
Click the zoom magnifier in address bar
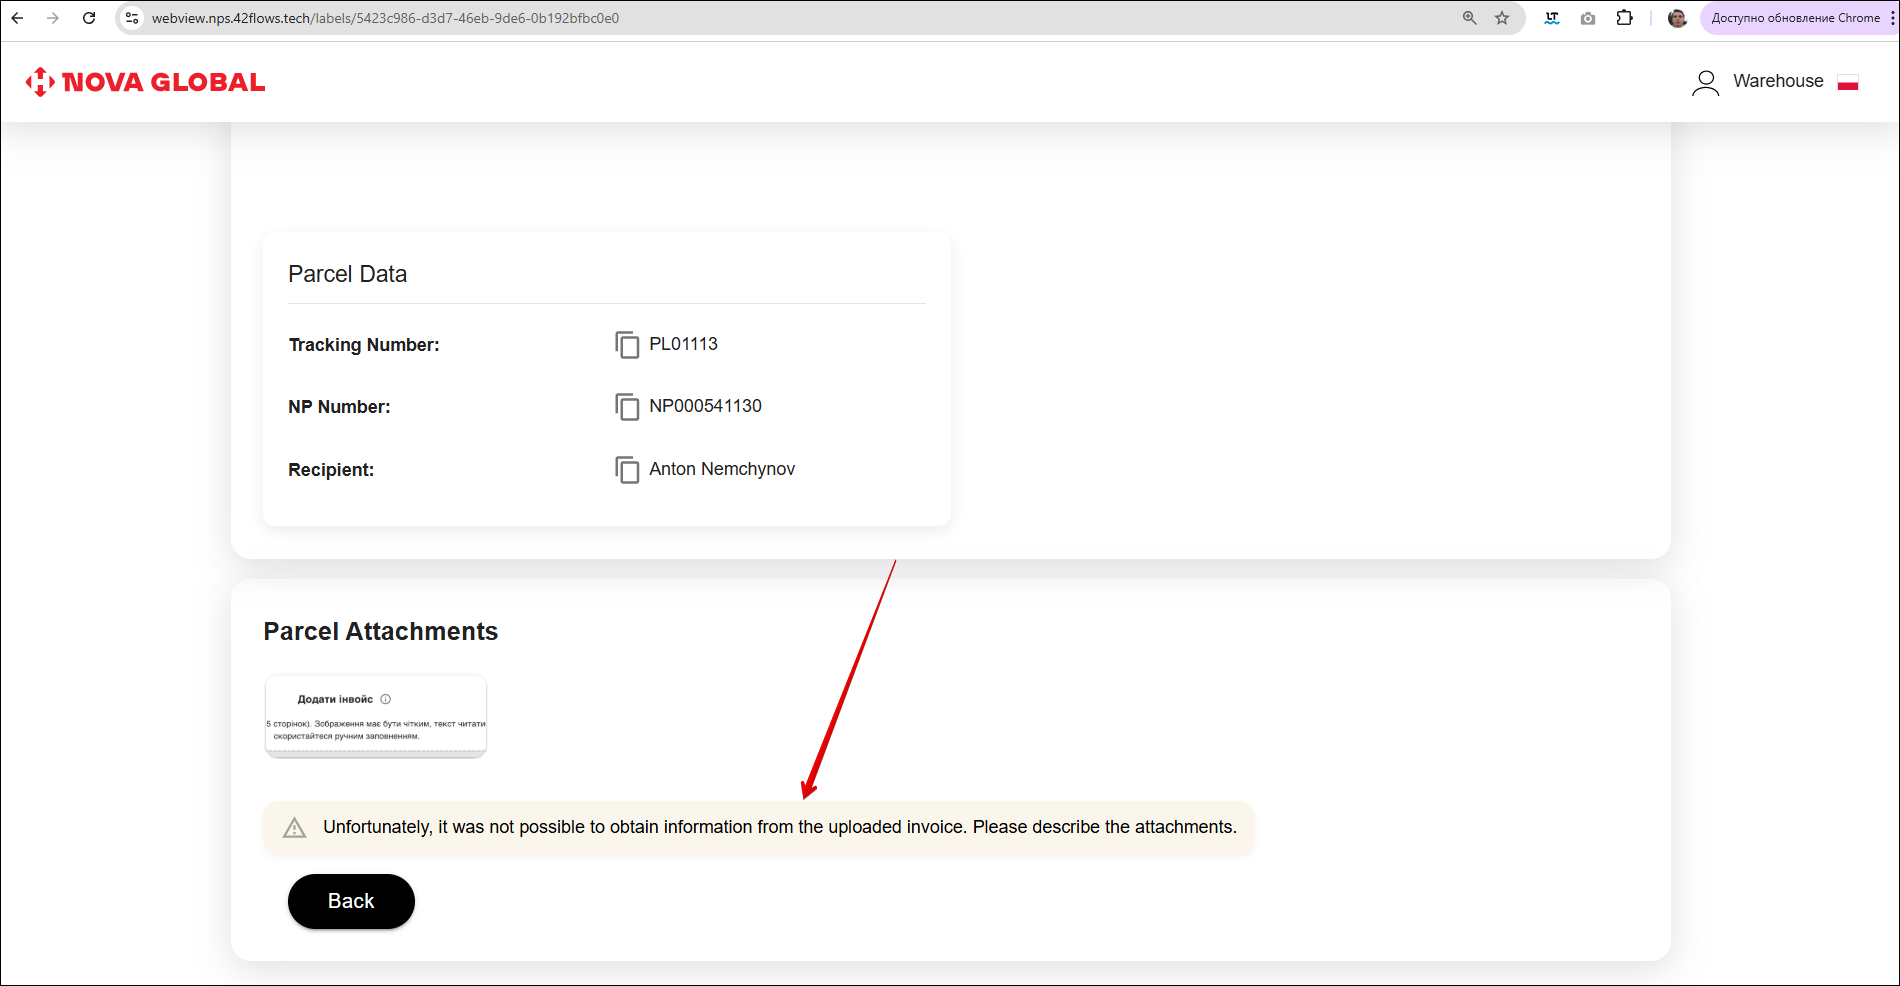1469,18
